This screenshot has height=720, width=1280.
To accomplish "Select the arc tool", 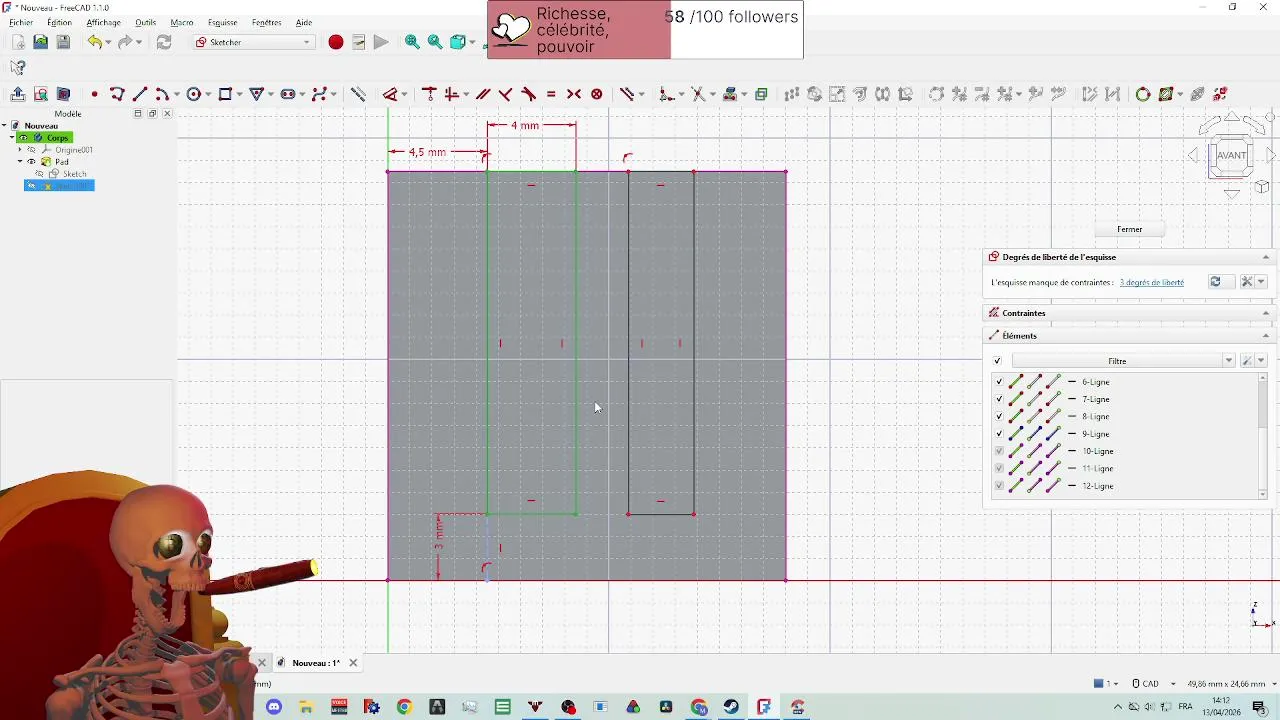I will tap(161, 94).
